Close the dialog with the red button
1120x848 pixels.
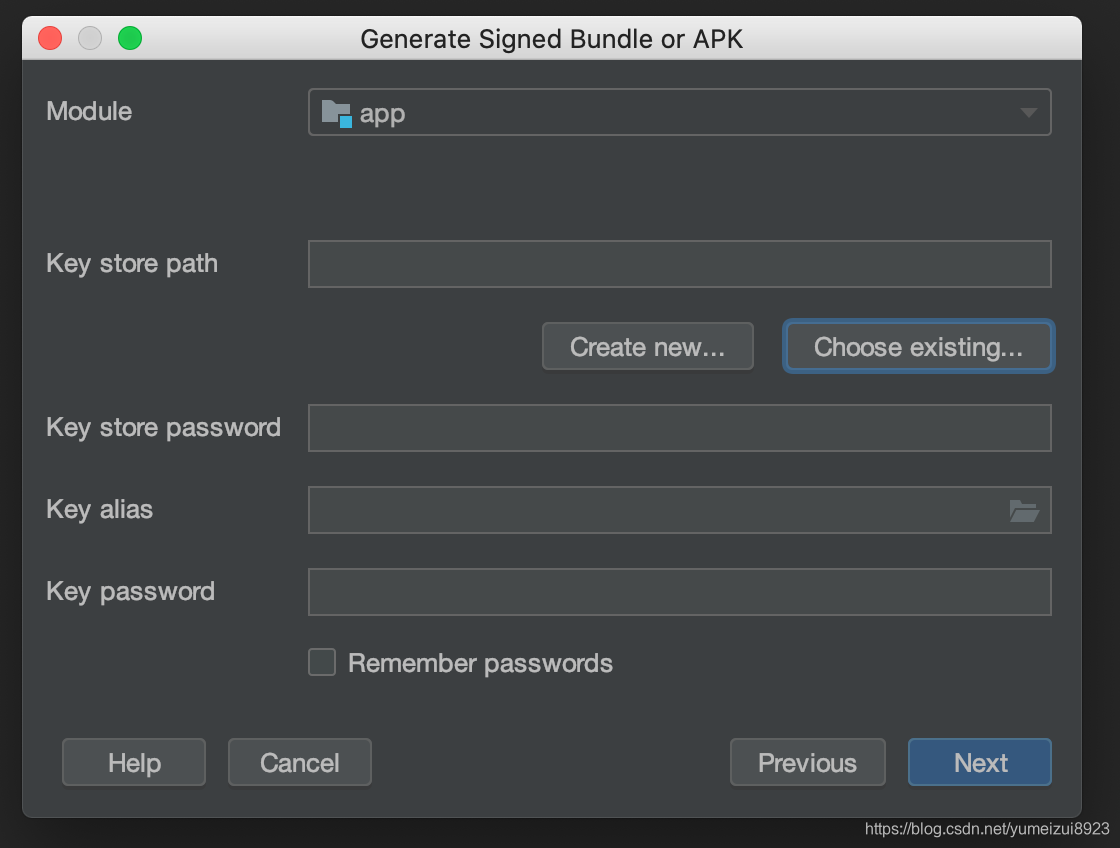(x=50, y=39)
